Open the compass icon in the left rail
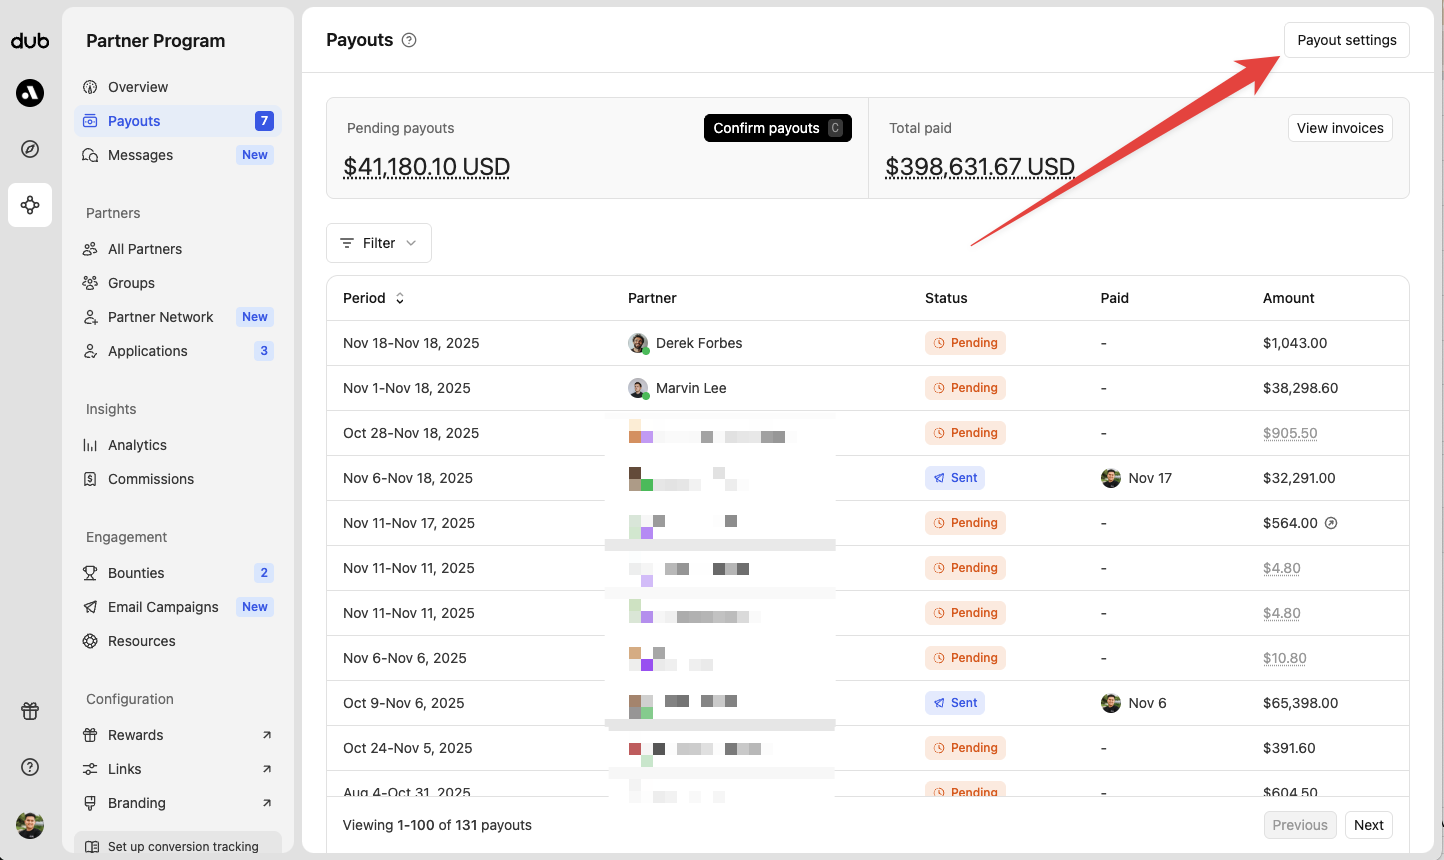The width and height of the screenshot is (1444, 860). tap(29, 148)
